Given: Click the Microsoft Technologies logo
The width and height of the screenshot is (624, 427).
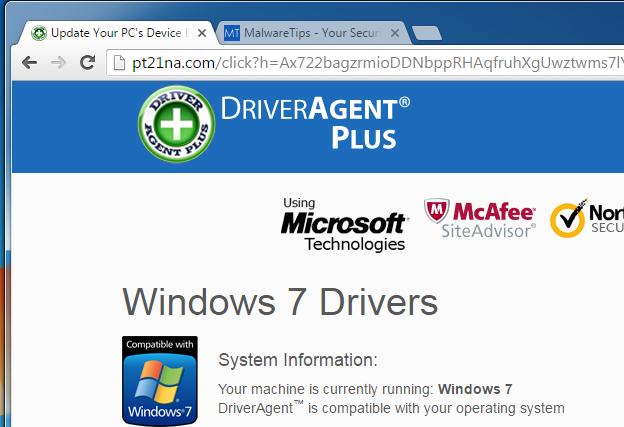Looking at the screenshot, I should (344, 224).
